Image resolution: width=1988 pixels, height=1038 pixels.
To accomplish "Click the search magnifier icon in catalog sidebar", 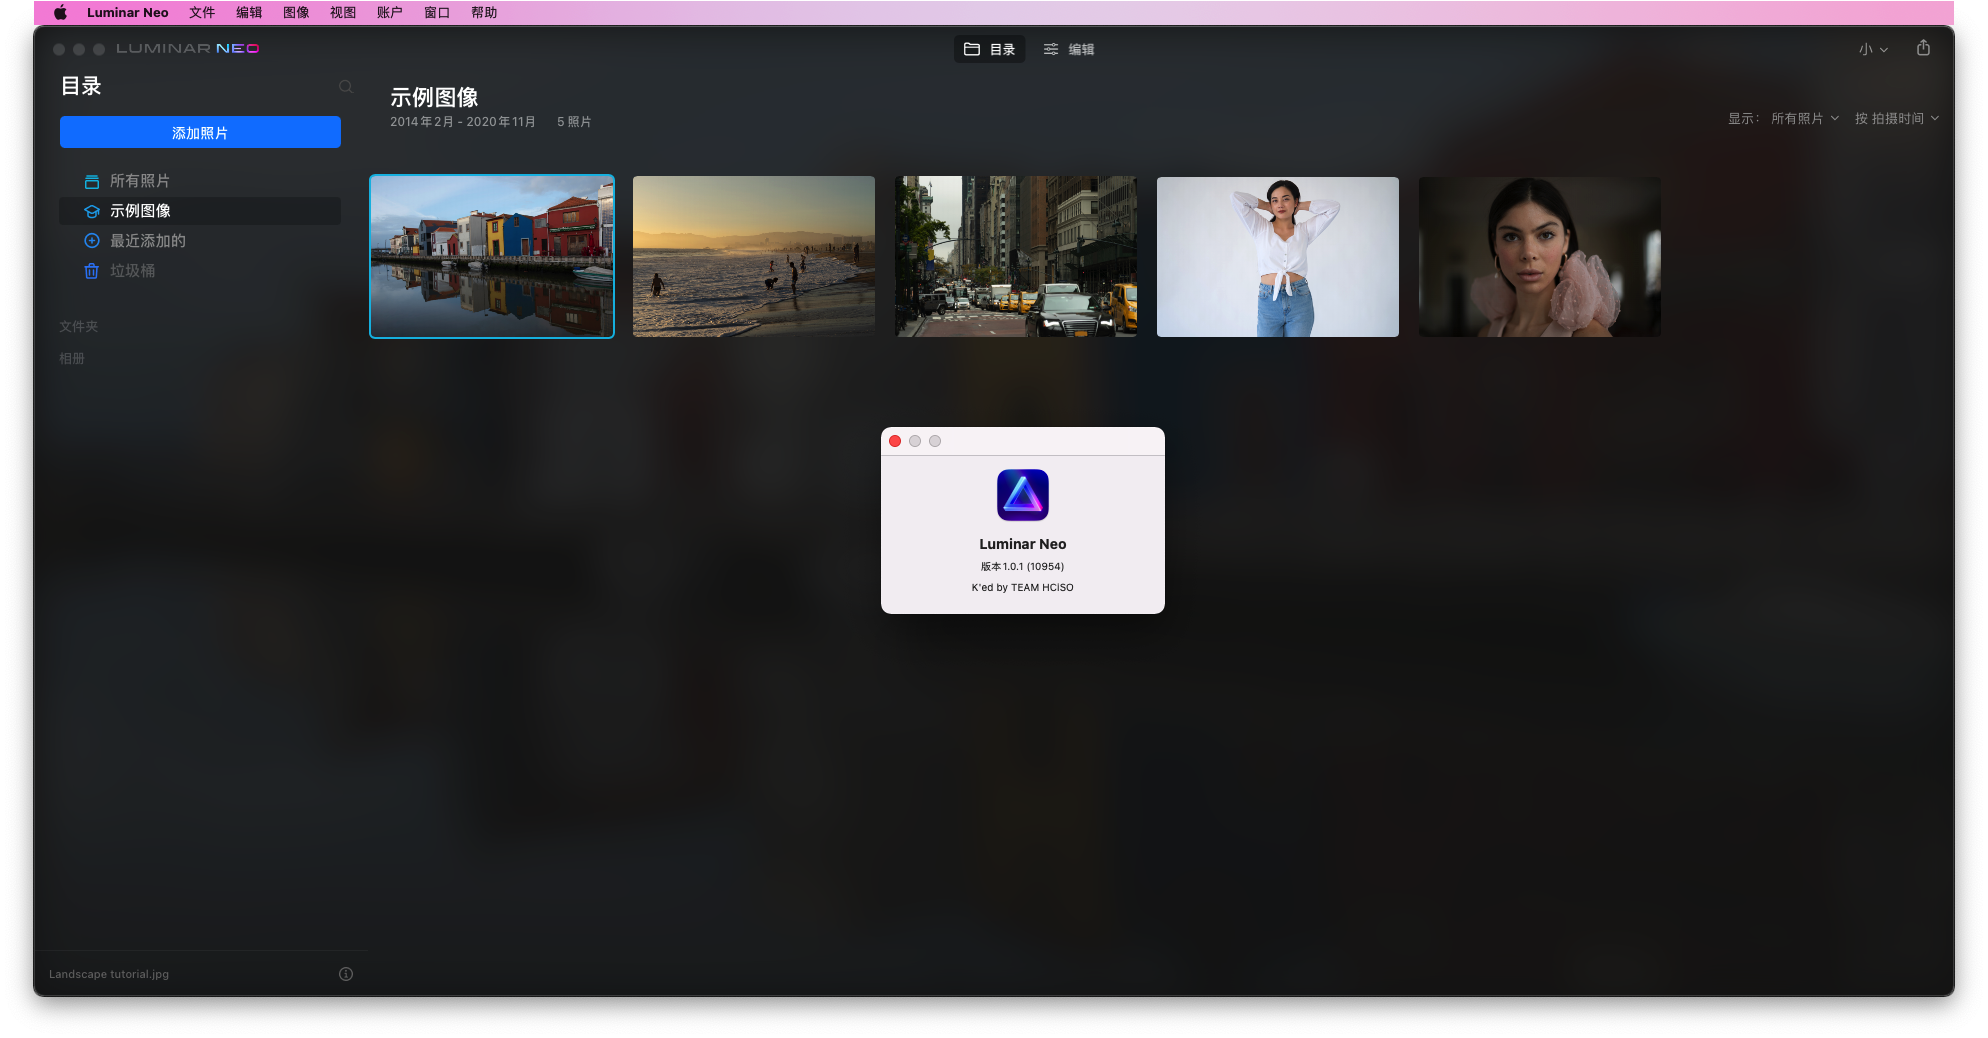I will (x=346, y=87).
